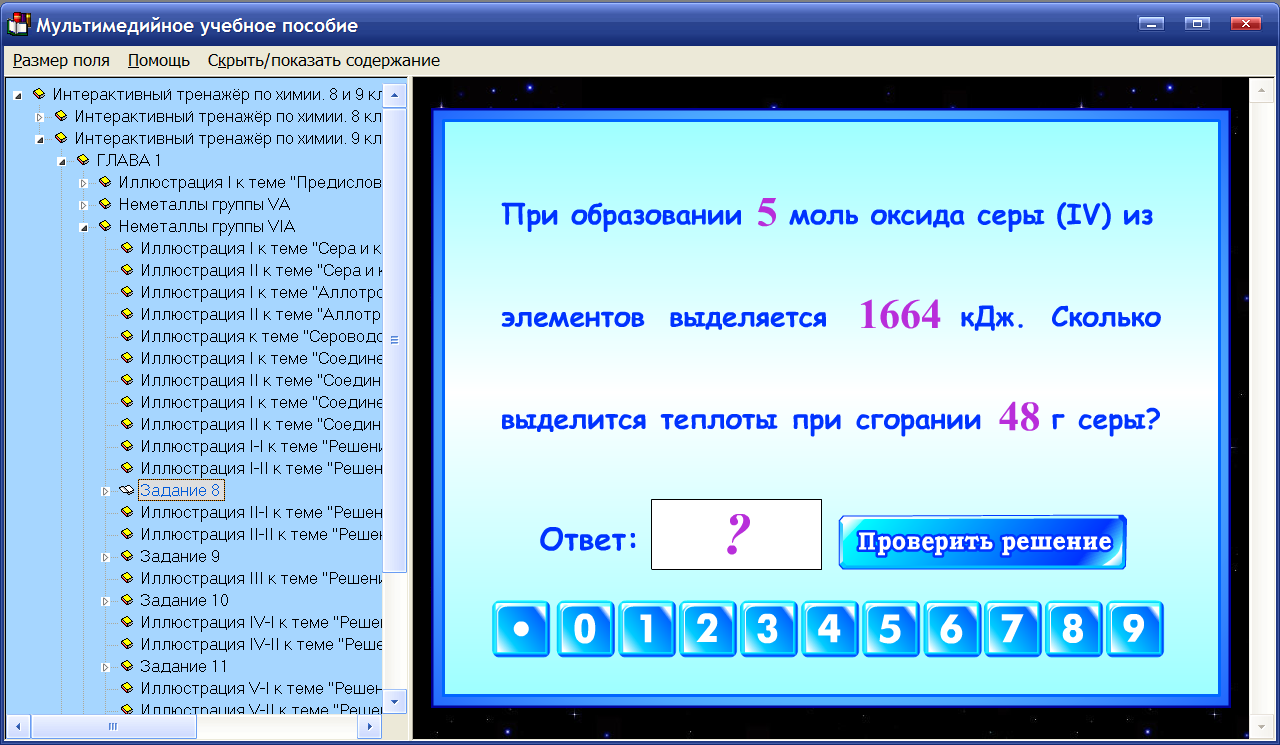This screenshot has height=745, width=1280.
Task: Click Скрыть/показать содержание in menu bar
Action: pyautogui.click(x=320, y=60)
